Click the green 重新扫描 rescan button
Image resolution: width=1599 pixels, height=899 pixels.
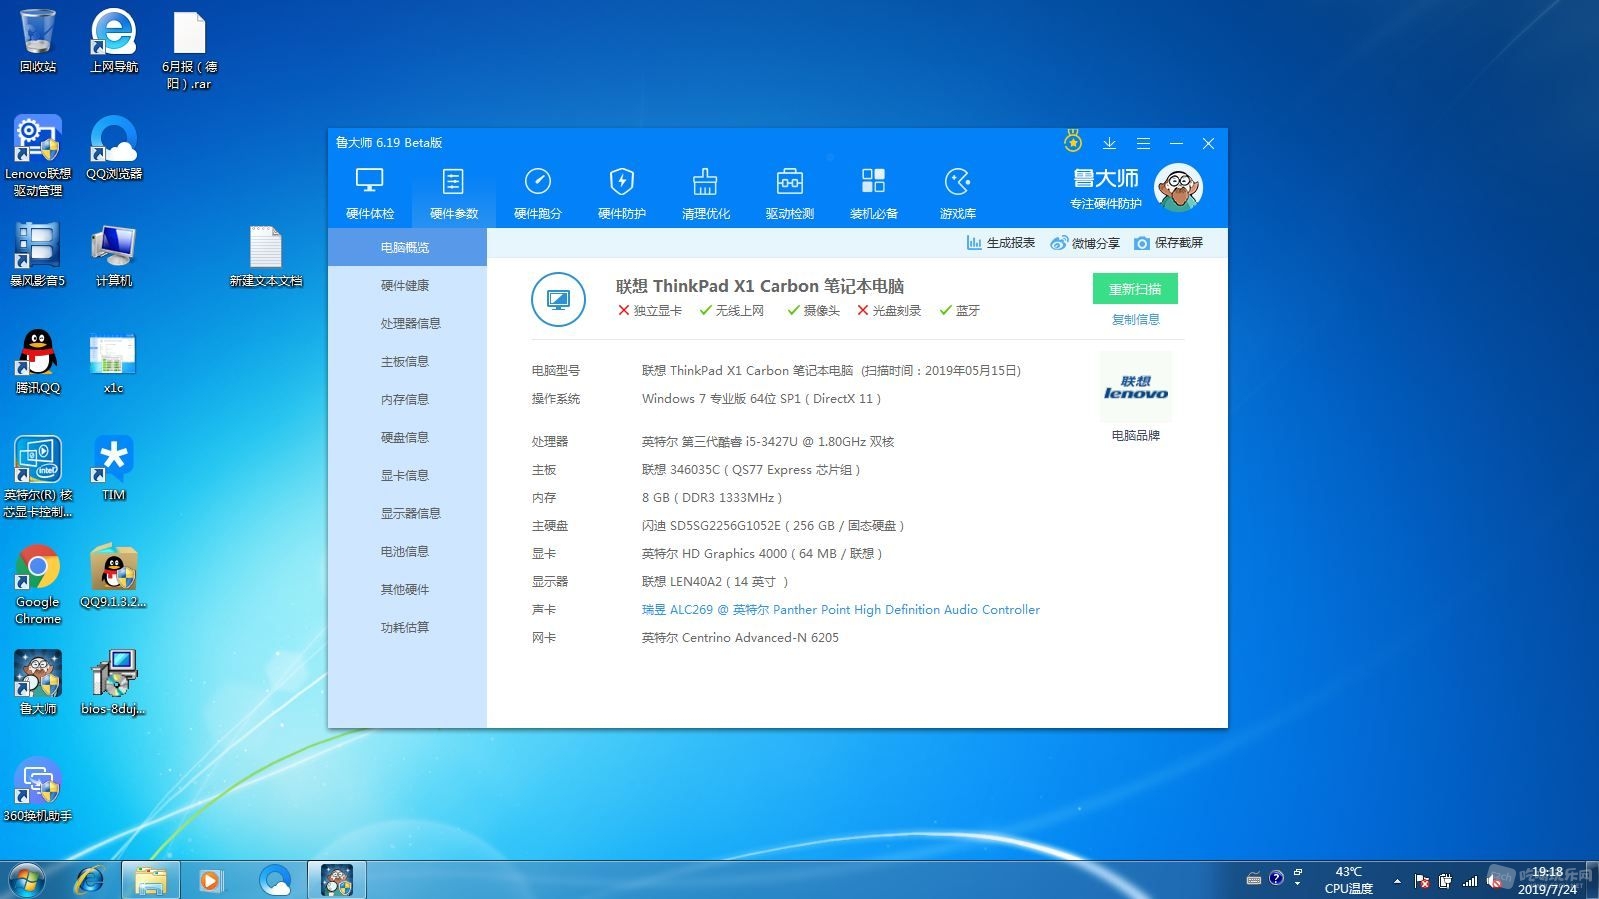coord(1135,289)
